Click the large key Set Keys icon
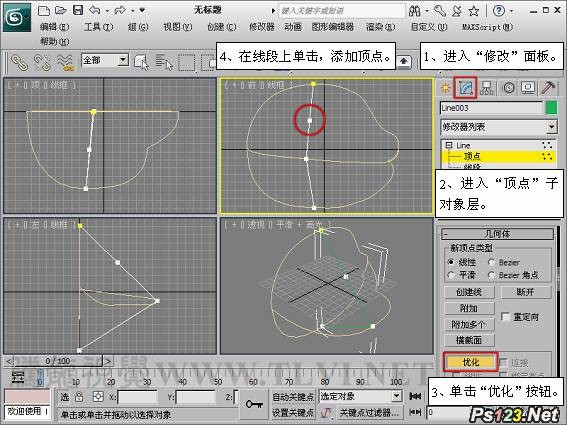567x425 pixels. click(254, 404)
